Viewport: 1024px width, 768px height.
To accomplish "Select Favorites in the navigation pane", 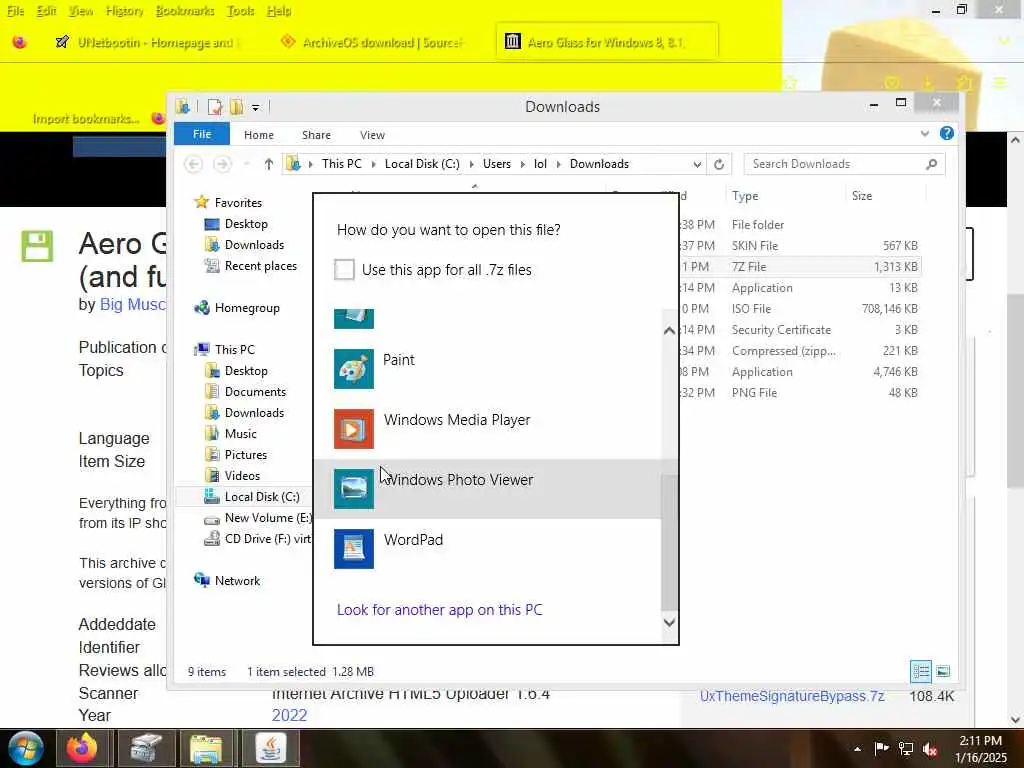I will coord(238,202).
